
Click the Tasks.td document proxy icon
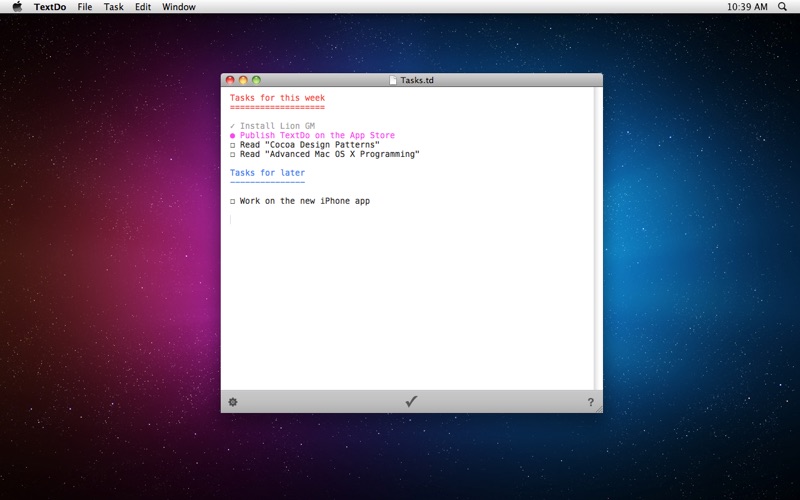pyautogui.click(x=393, y=80)
